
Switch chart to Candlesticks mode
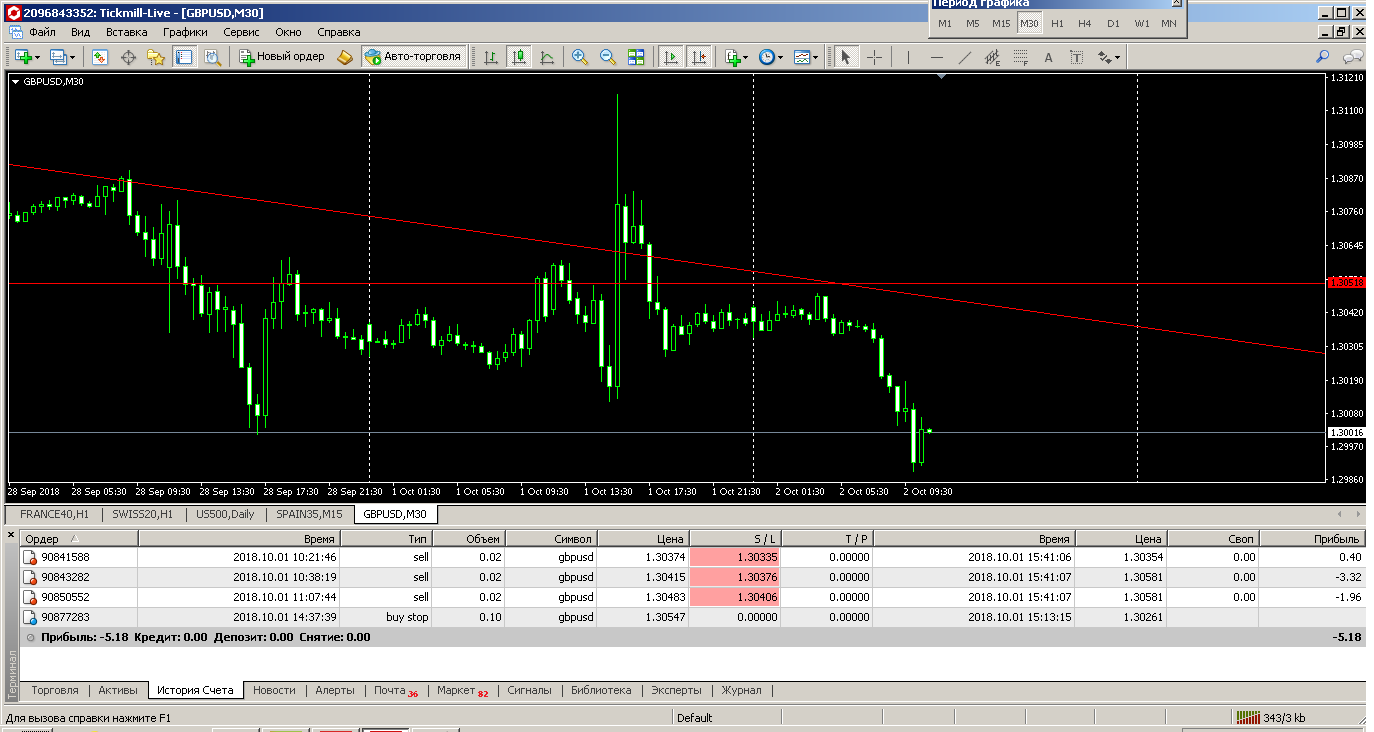click(518, 57)
